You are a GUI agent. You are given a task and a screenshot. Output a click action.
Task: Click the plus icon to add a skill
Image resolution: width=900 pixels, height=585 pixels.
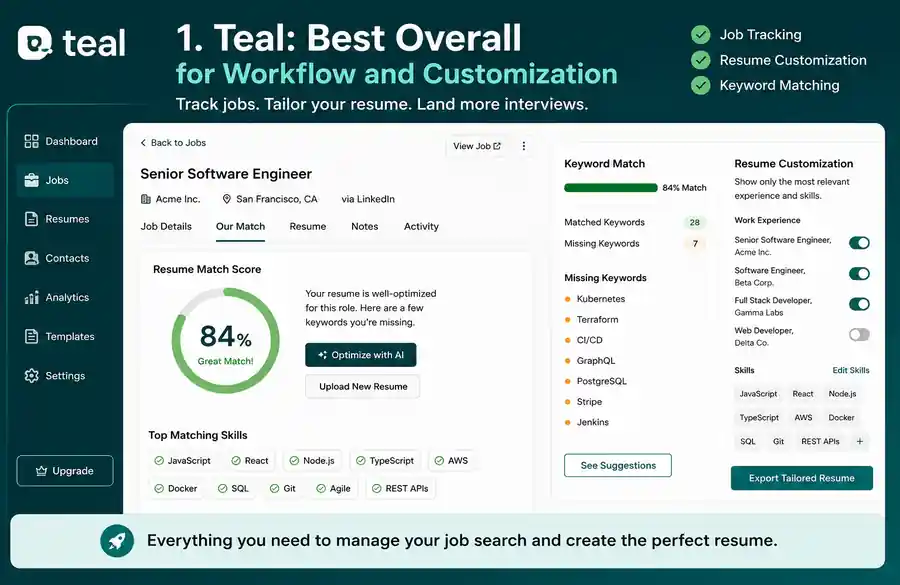pos(860,441)
